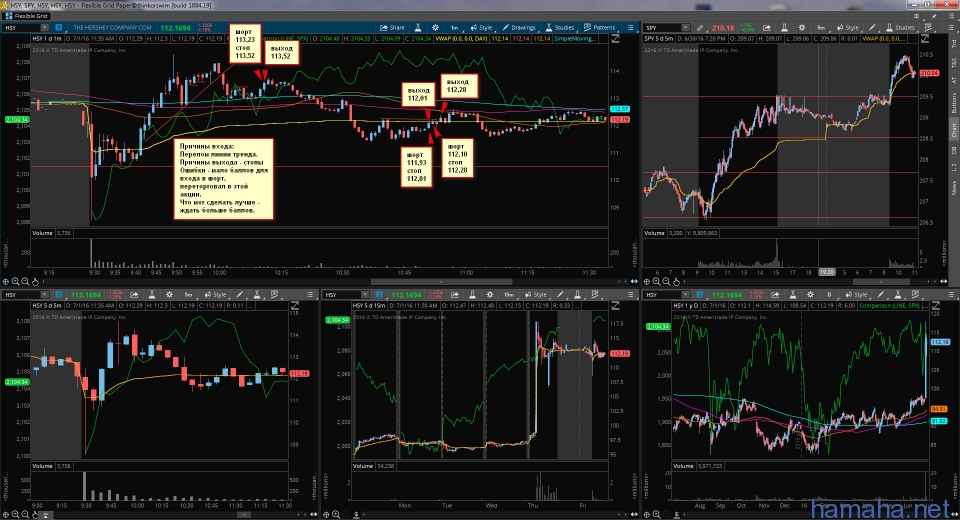Open Style on the HSY daily chart
The image size is (960, 520).
856,295
